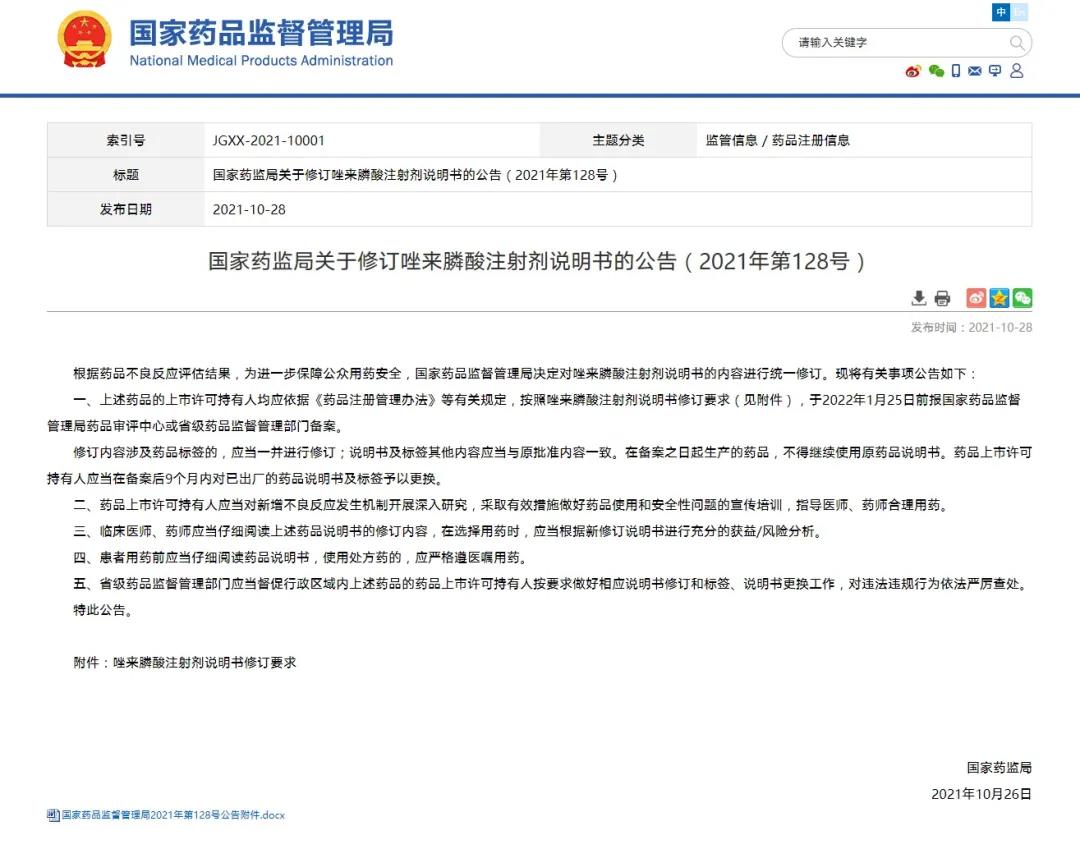Open the 128号公告附件.docx attachment link
The height and width of the screenshot is (849, 1080).
click(172, 815)
